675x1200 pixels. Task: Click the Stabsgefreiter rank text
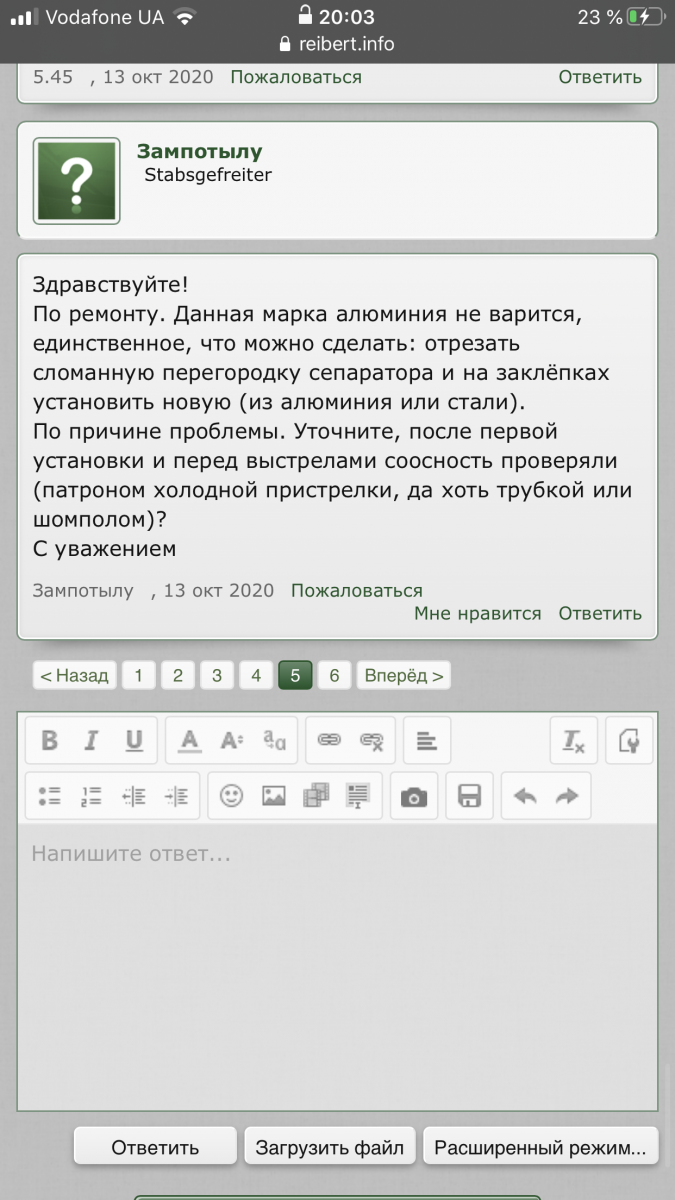click(208, 175)
